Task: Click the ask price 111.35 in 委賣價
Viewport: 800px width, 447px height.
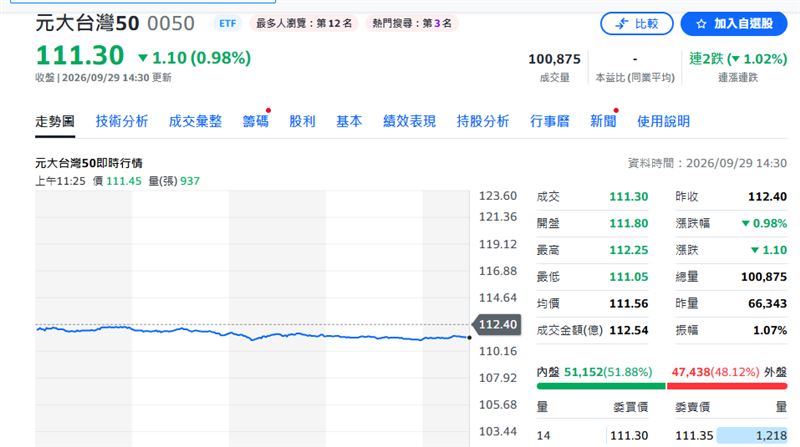Action: 694,435
